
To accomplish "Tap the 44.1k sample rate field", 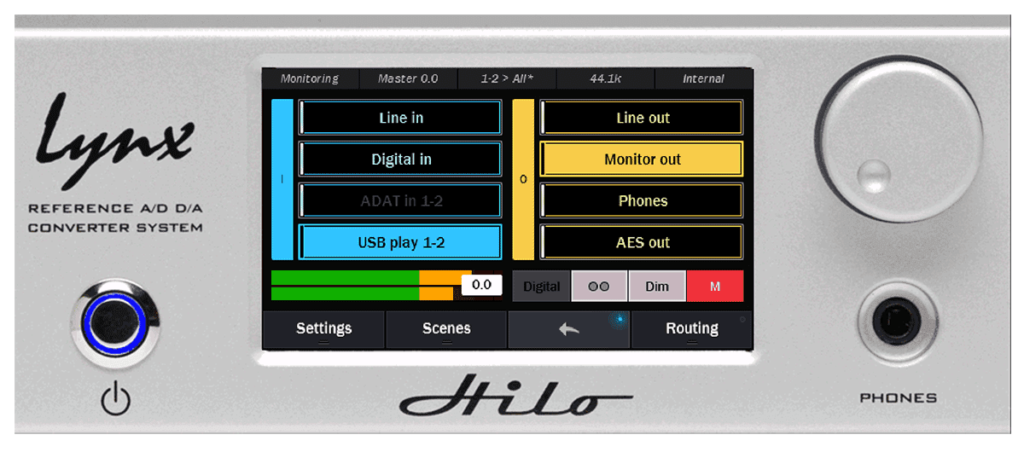I will point(605,79).
